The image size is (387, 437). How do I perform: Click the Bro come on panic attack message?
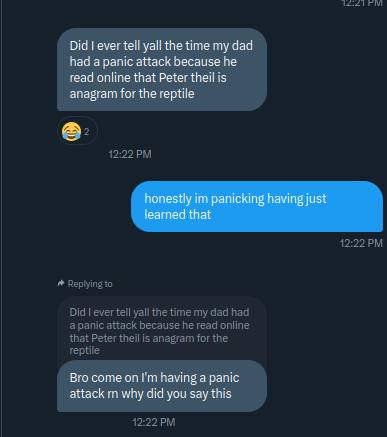[x=162, y=386]
